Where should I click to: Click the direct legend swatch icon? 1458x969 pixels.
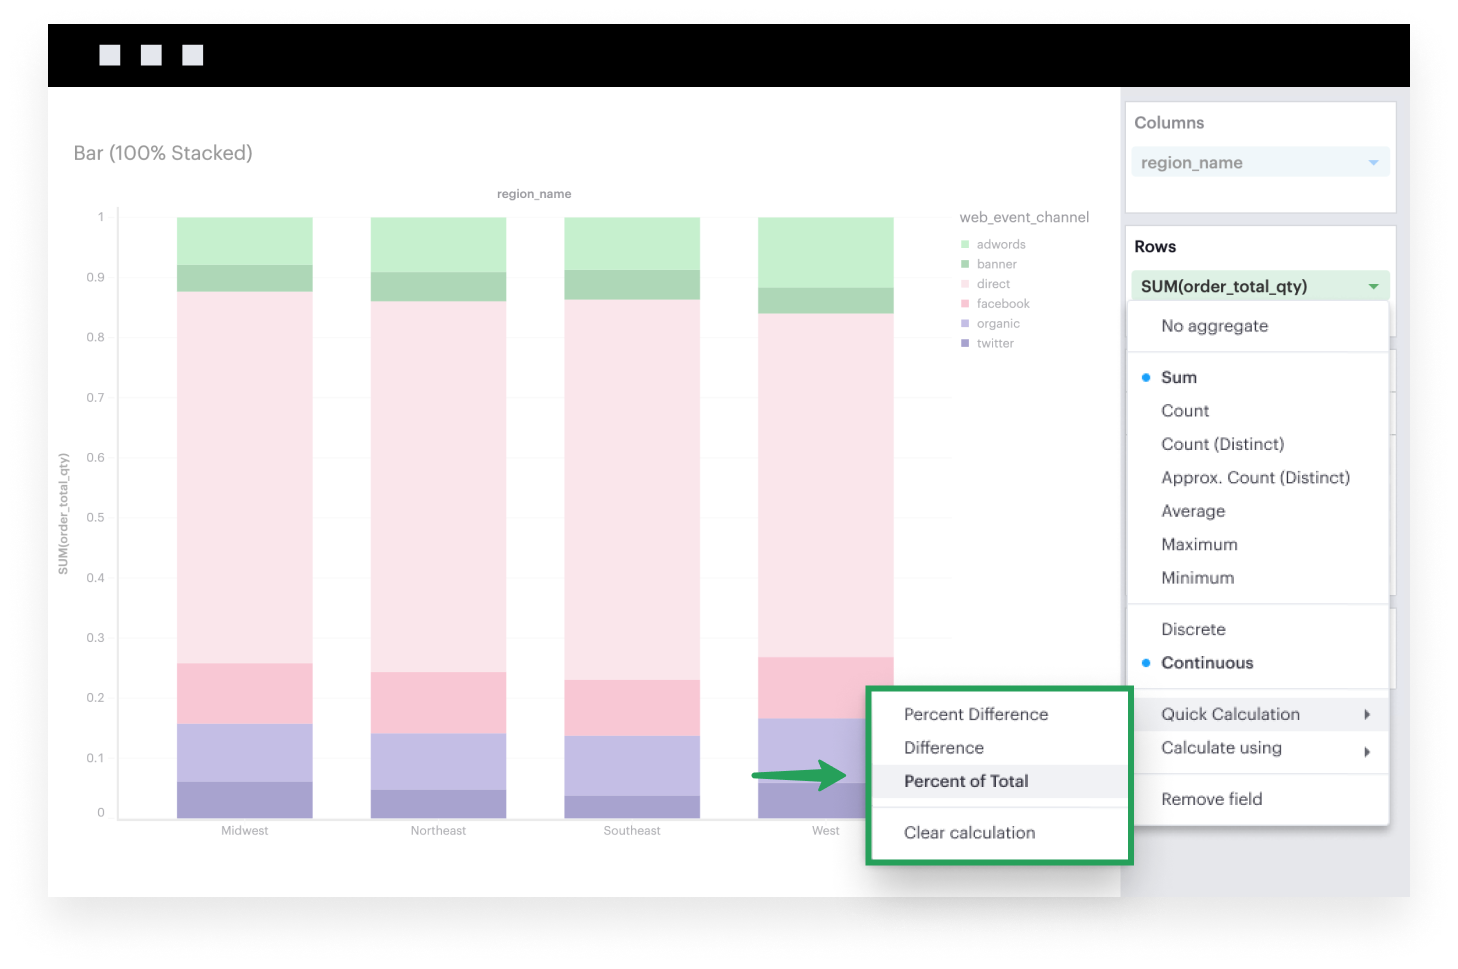(x=965, y=284)
